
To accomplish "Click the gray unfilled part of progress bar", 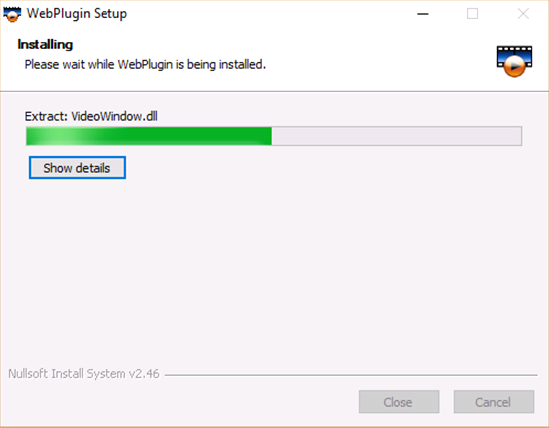I will (x=397, y=136).
